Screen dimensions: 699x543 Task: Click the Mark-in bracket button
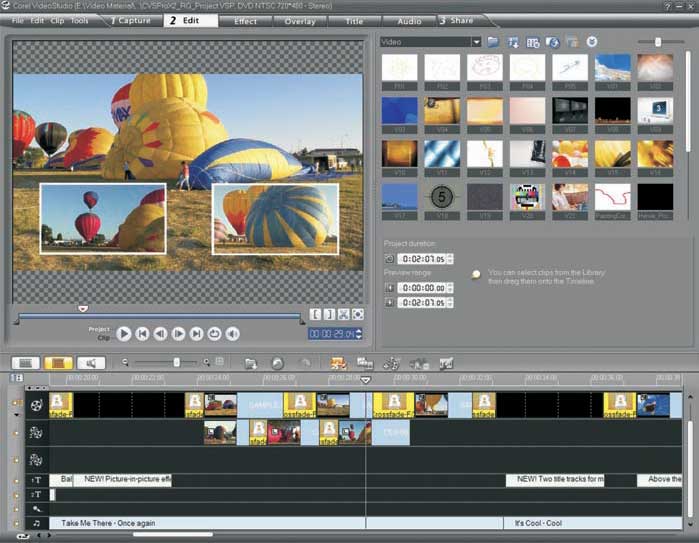pyautogui.click(x=315, y=314)
